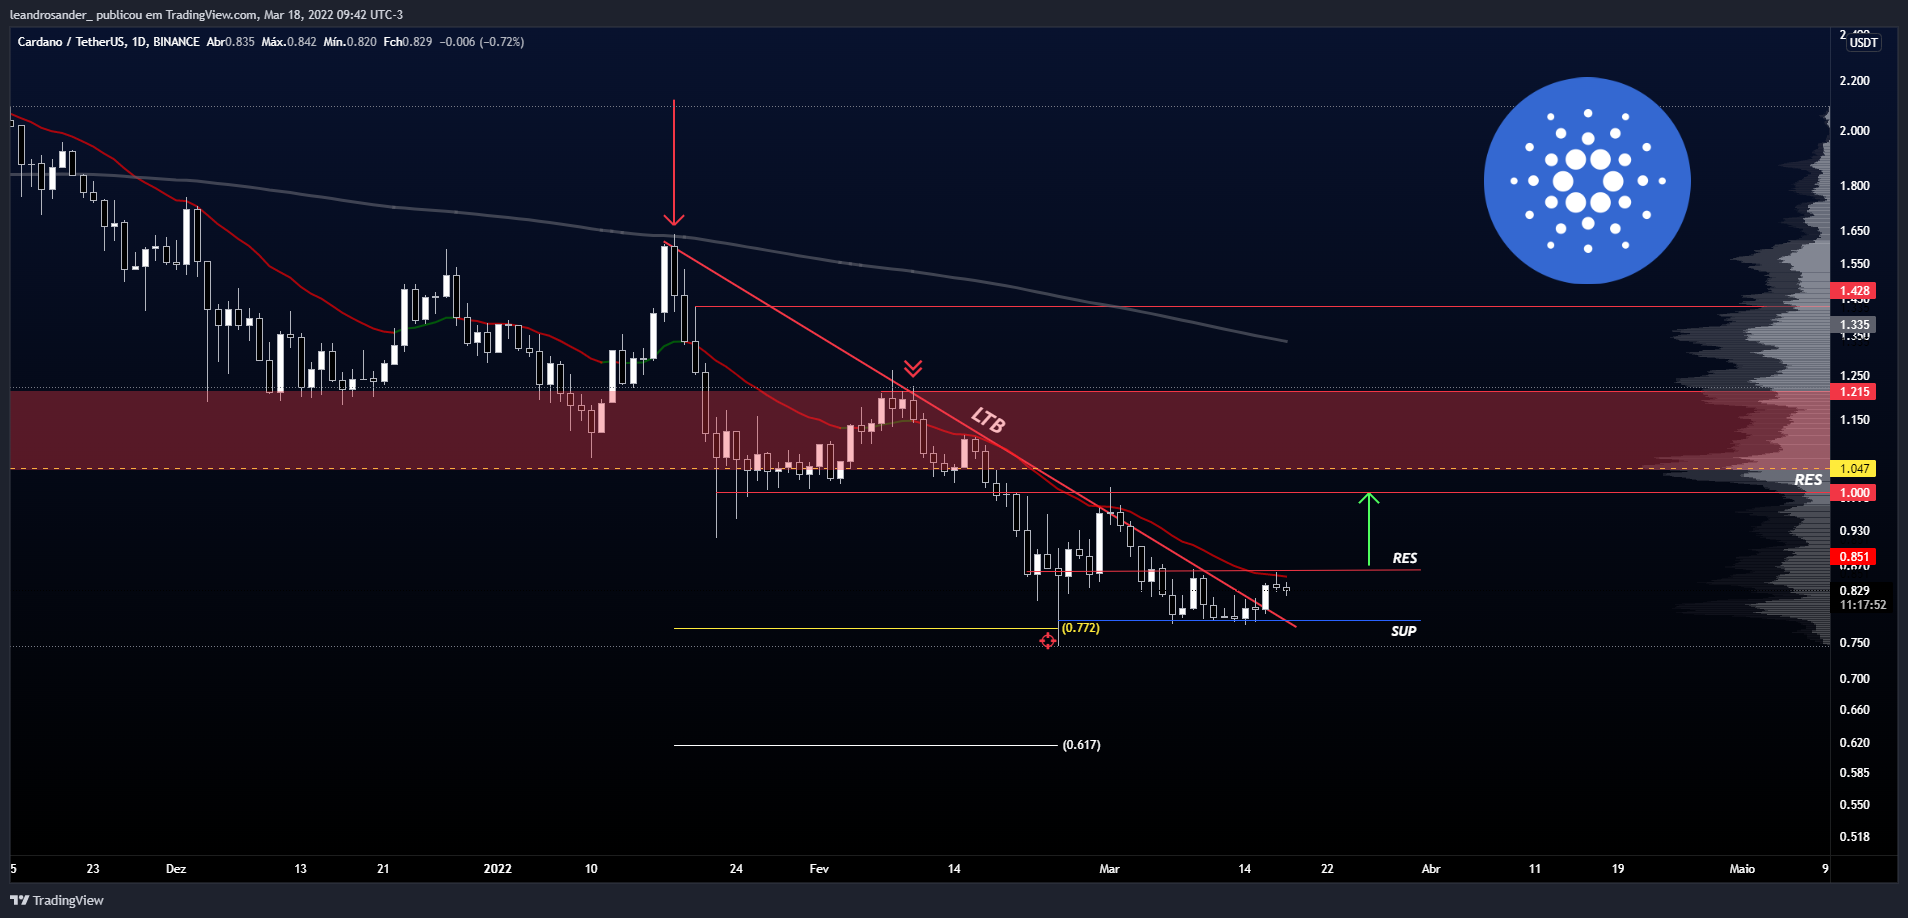The width and height of the screenshot is (1908, 918).
Task: Click 1.250 on the price axis
Action: point(1854,376)
